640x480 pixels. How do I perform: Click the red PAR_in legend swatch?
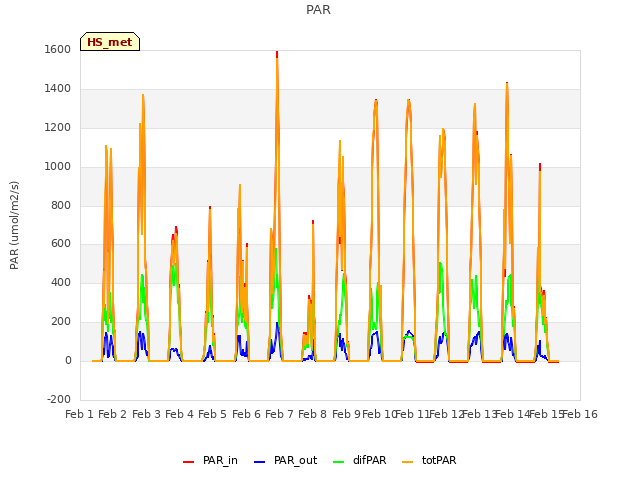click(x=189, y=462)
